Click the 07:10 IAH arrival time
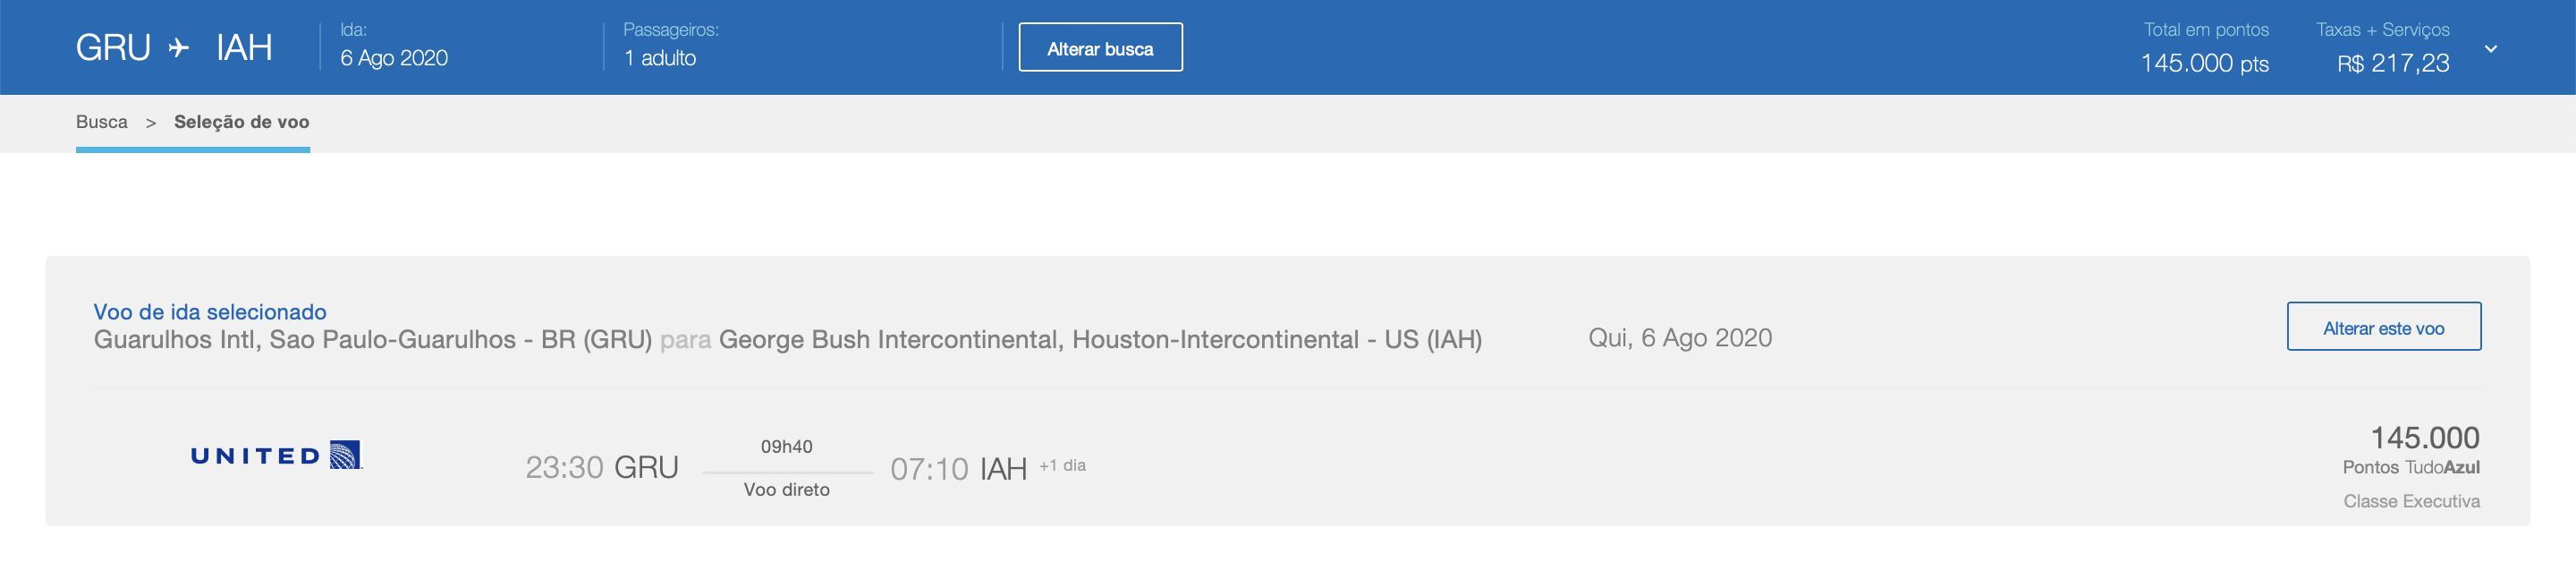 point(959,468)
